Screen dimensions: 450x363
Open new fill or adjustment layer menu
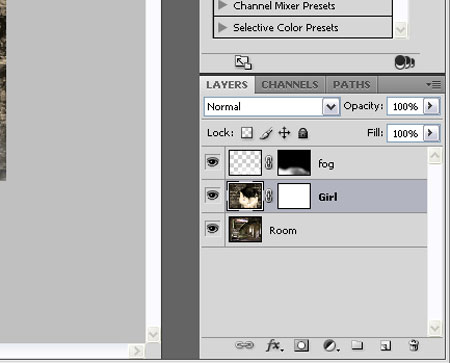point(331,346)
